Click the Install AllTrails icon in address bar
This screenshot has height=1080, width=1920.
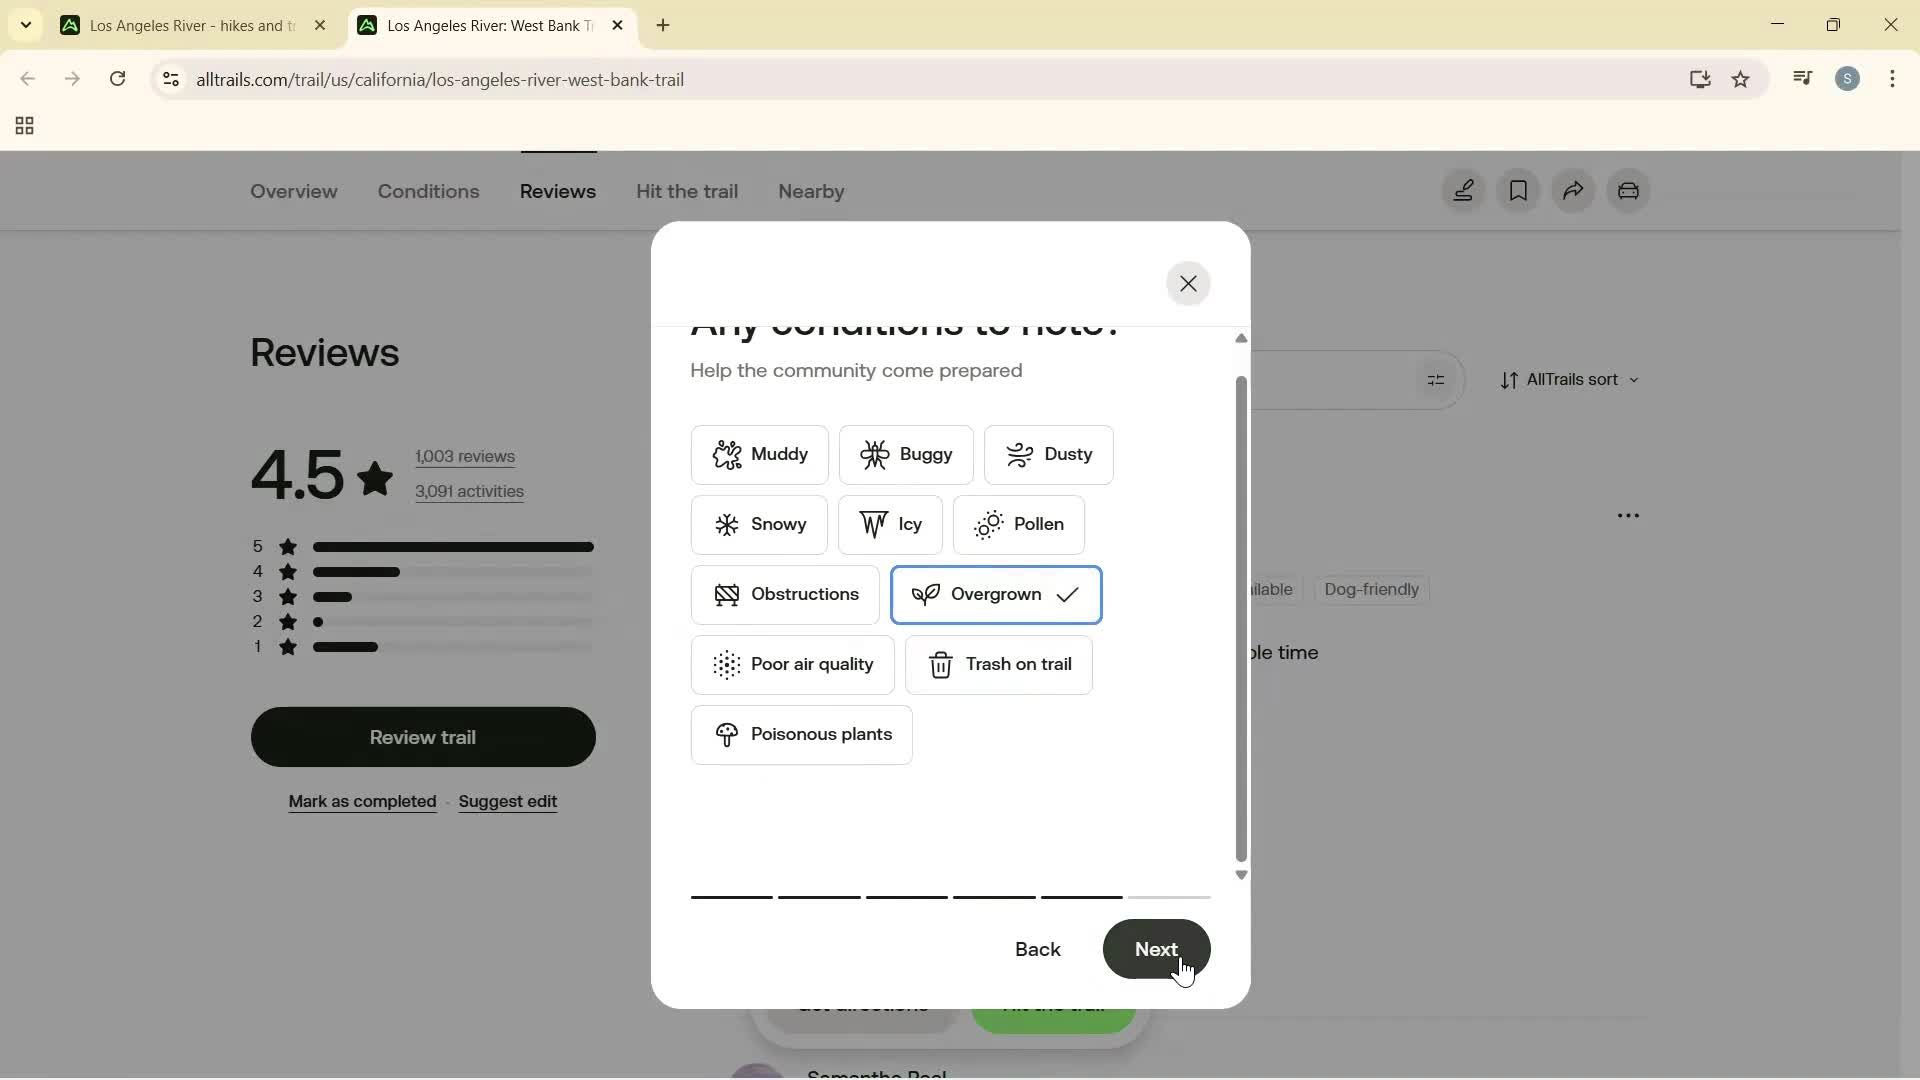coord(1700,79)
